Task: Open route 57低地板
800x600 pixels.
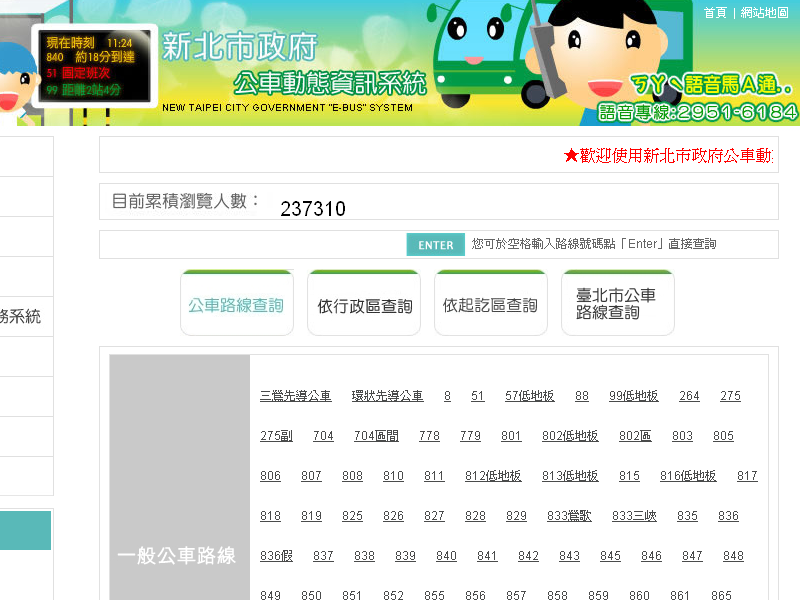Action: coord(530,396)
